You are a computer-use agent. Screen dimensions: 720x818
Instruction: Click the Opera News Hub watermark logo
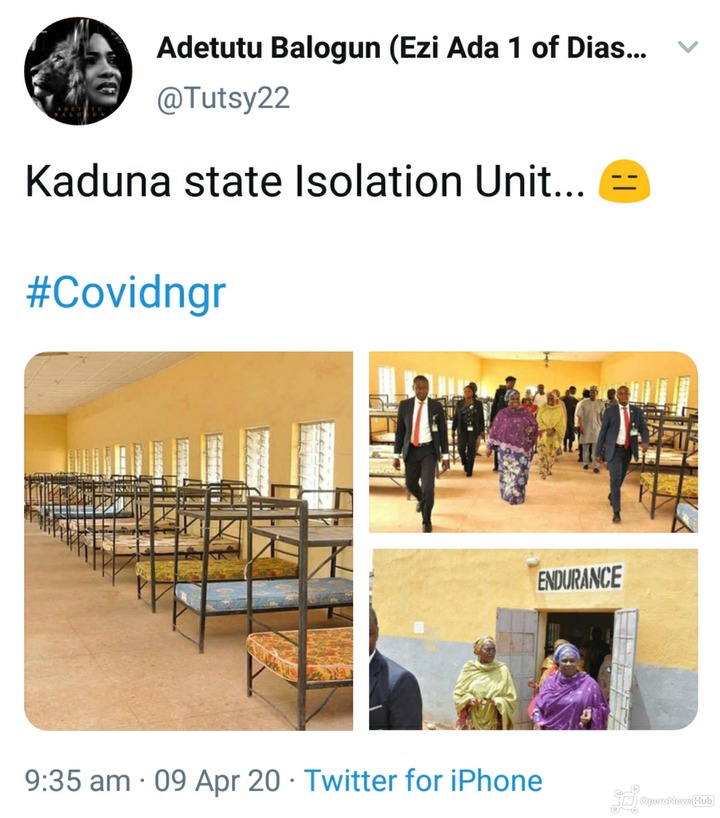point(664,800)
